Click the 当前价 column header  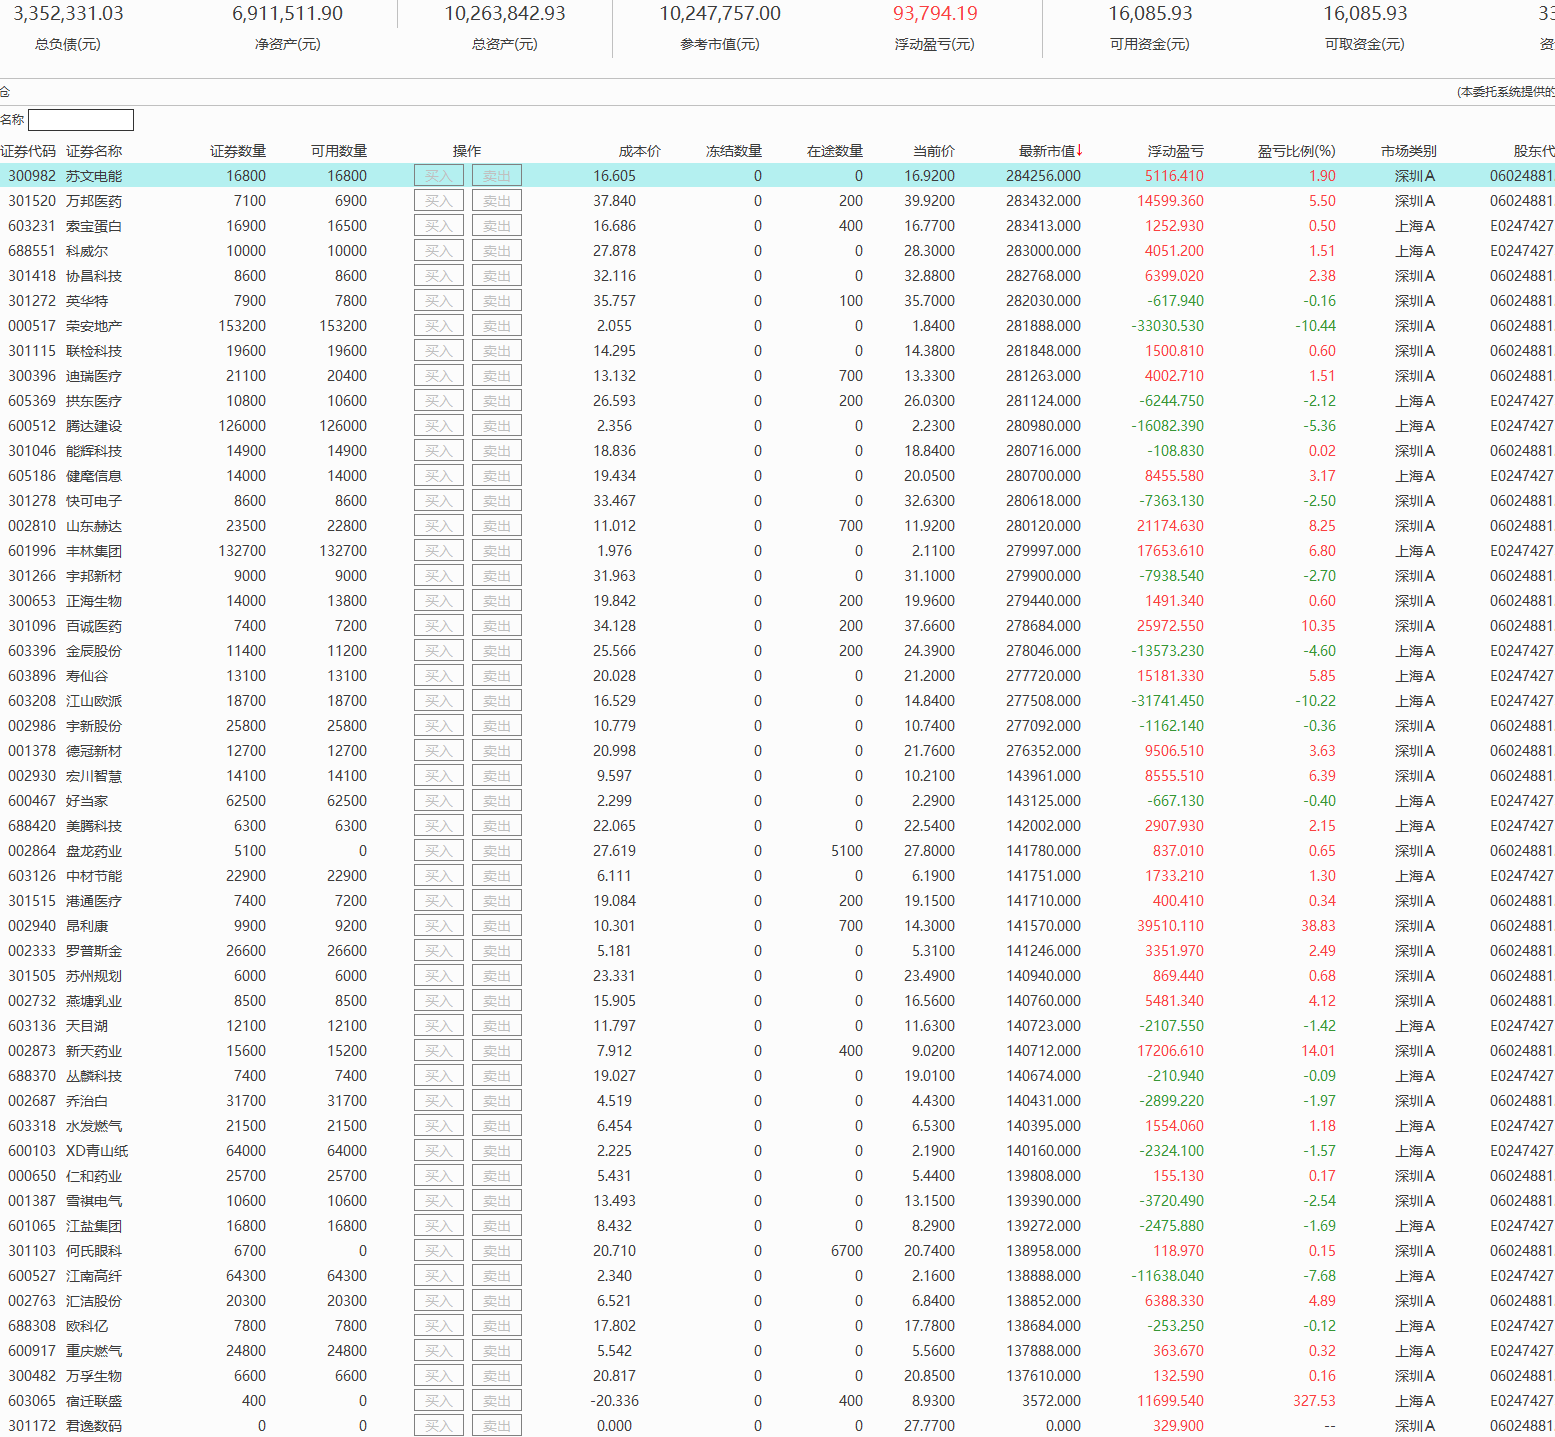click(x=933, y=151)
